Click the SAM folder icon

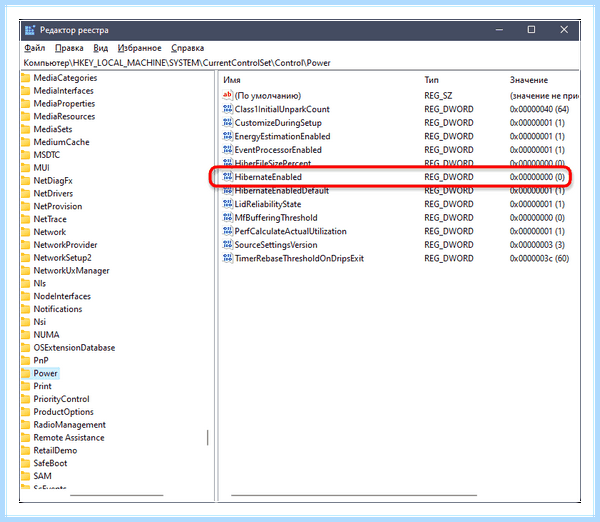pos(26,476)
